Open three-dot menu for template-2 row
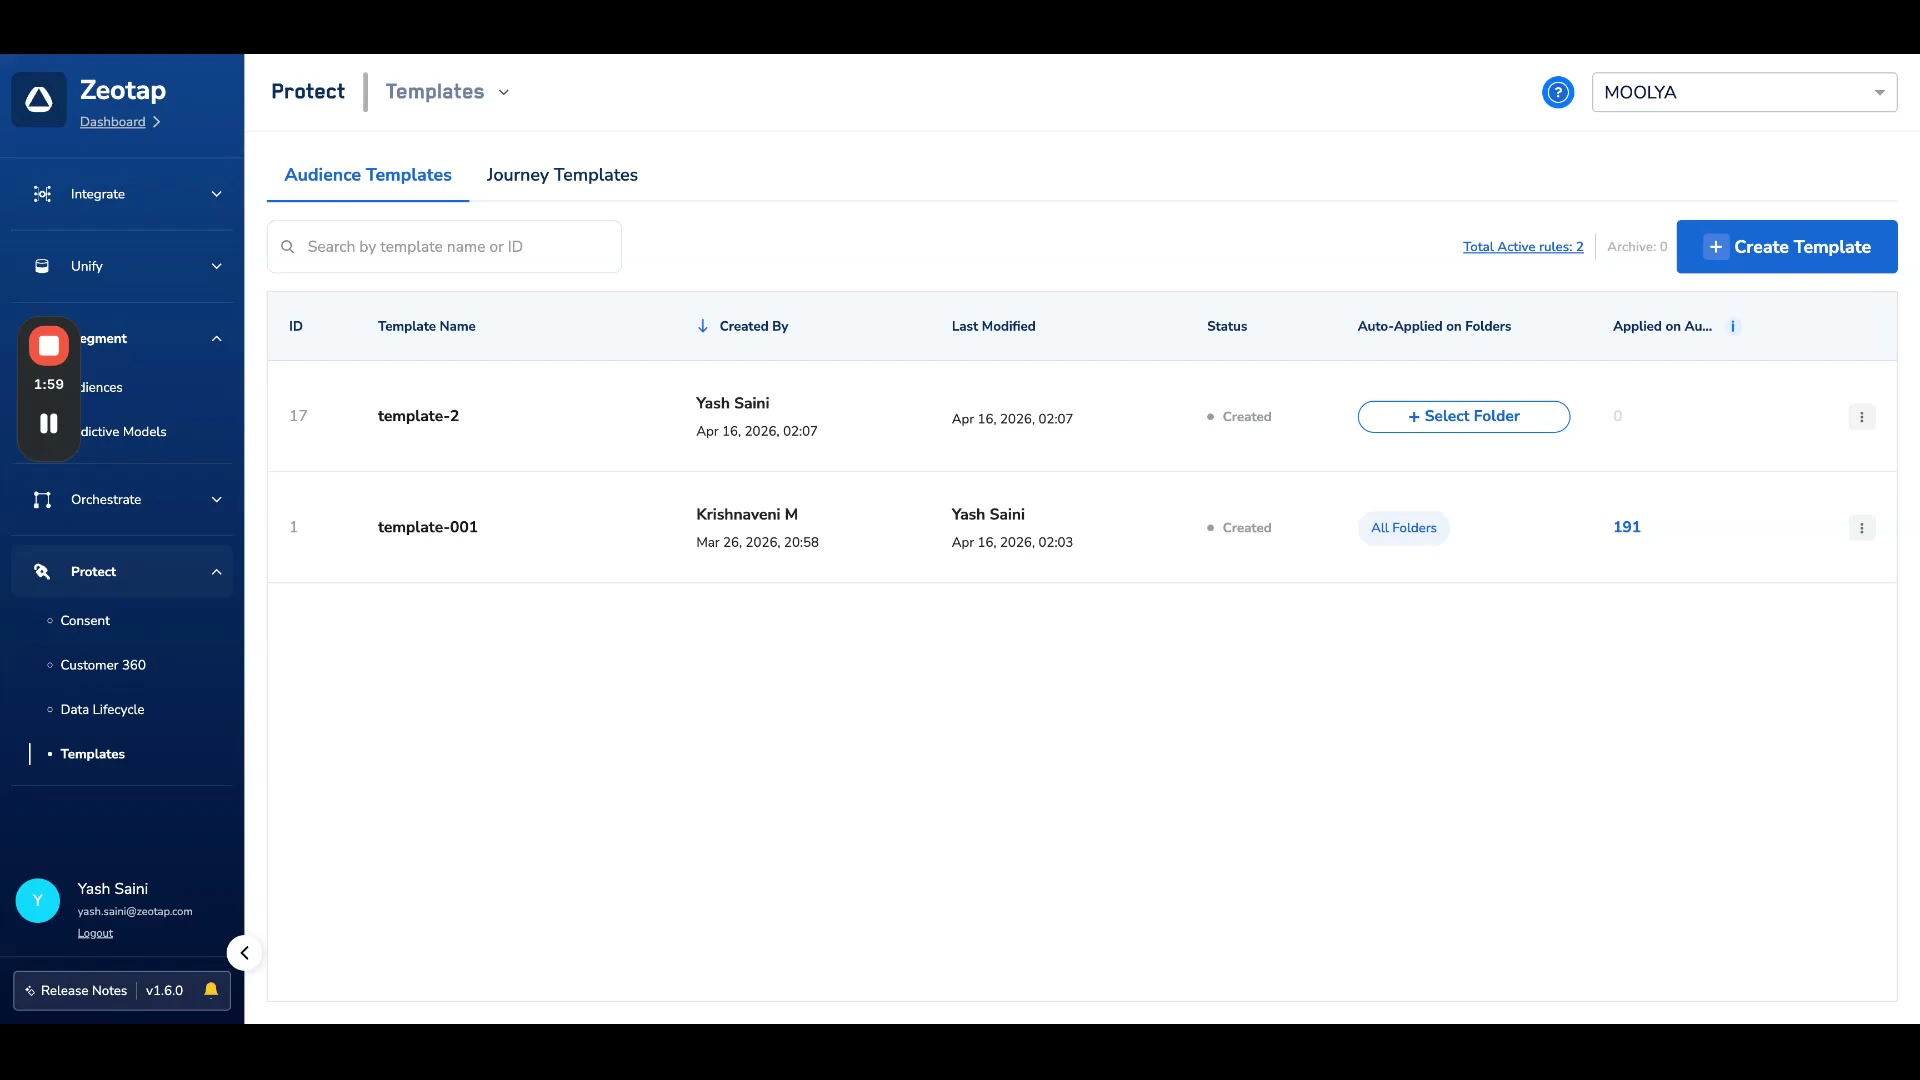The width and height of the screenshot is (1920, 1080). coord(1861,417)
